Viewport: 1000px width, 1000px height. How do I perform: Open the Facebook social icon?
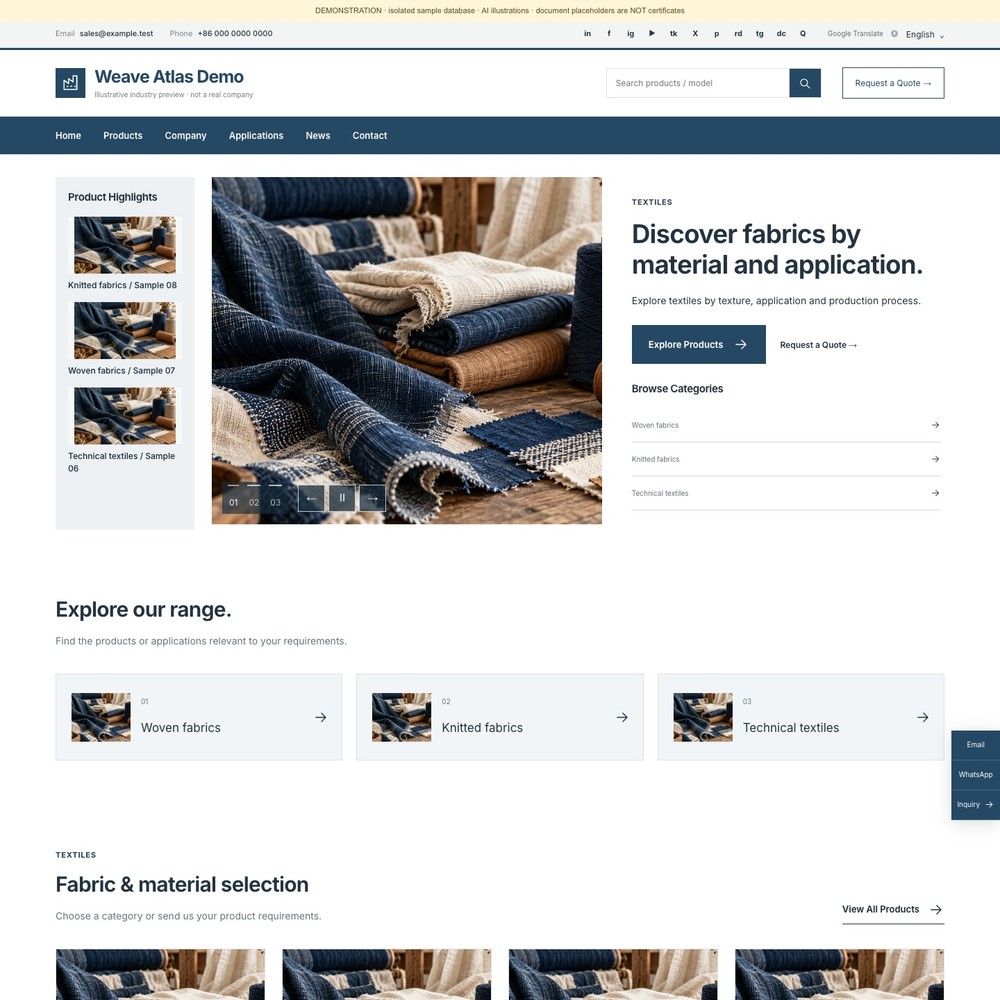click(609, 34)
